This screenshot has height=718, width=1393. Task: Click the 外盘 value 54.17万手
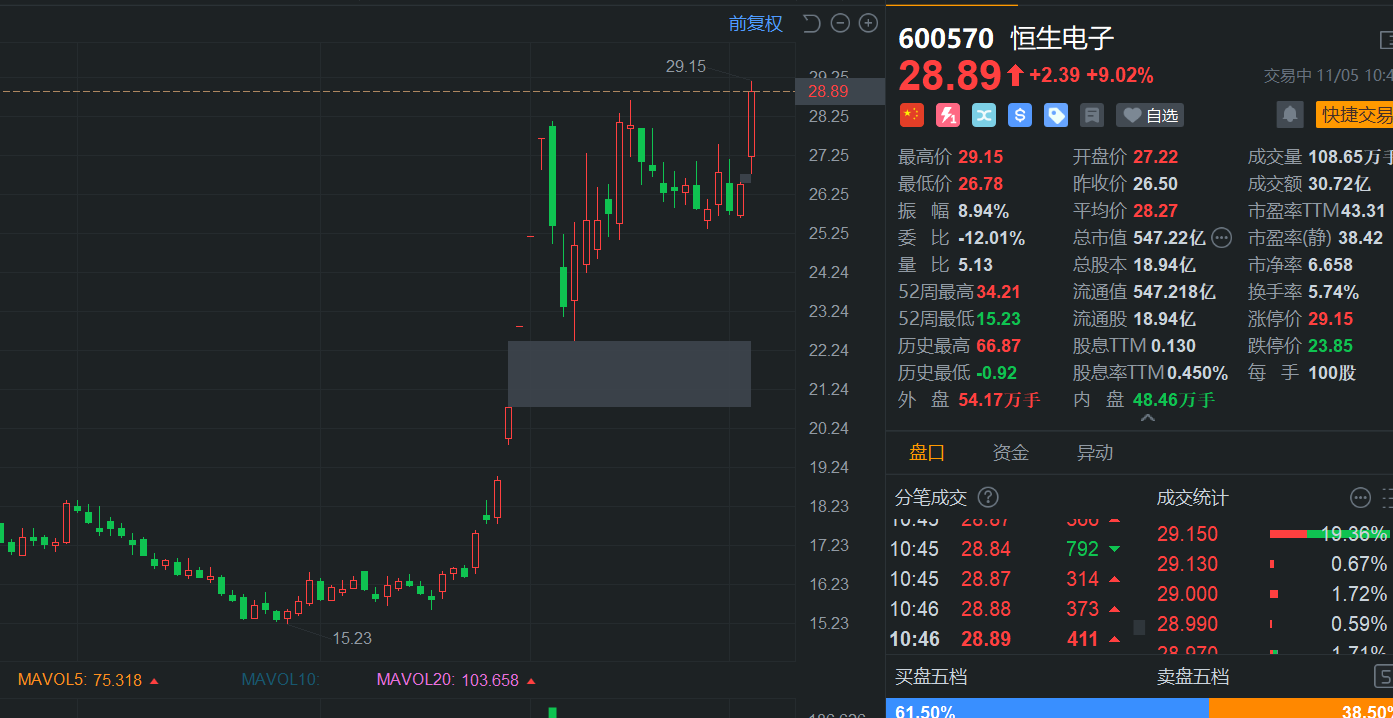point(999,400)
